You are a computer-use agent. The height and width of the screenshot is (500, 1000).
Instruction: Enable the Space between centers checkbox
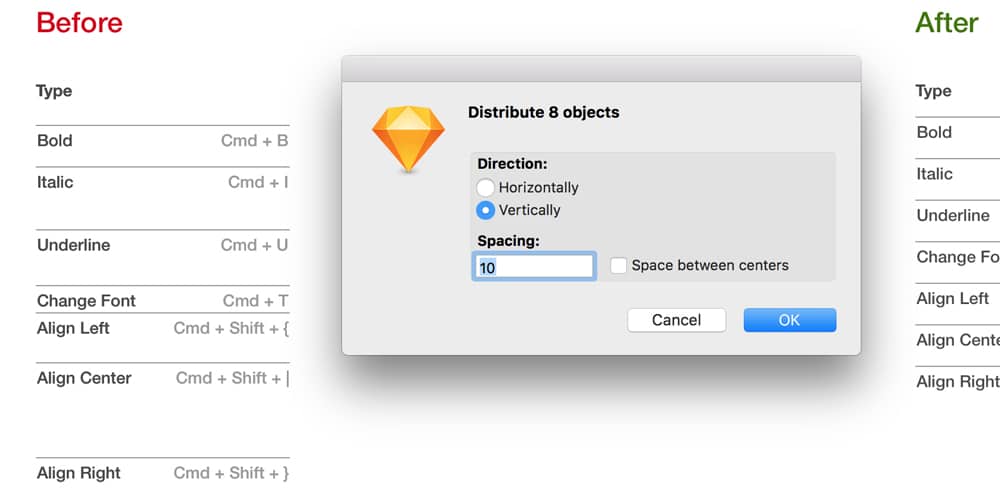click(619, 266)
